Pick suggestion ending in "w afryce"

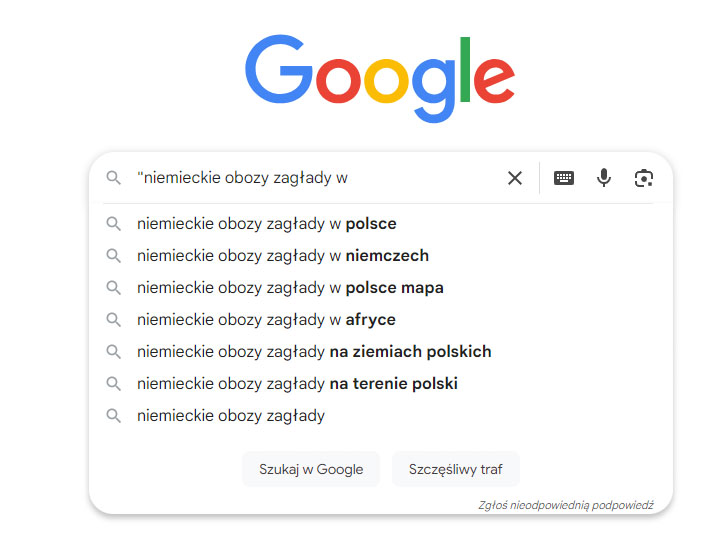coord(267,319)
